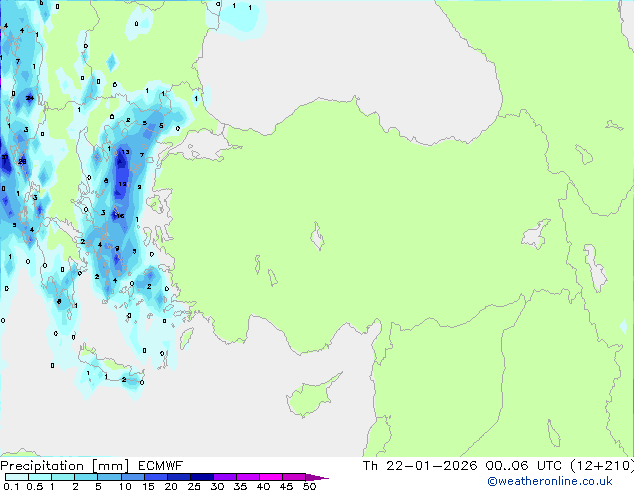Pick the 15–20 mm blue legend swatch
Screen dimensions: 634x490
(155, 477)
